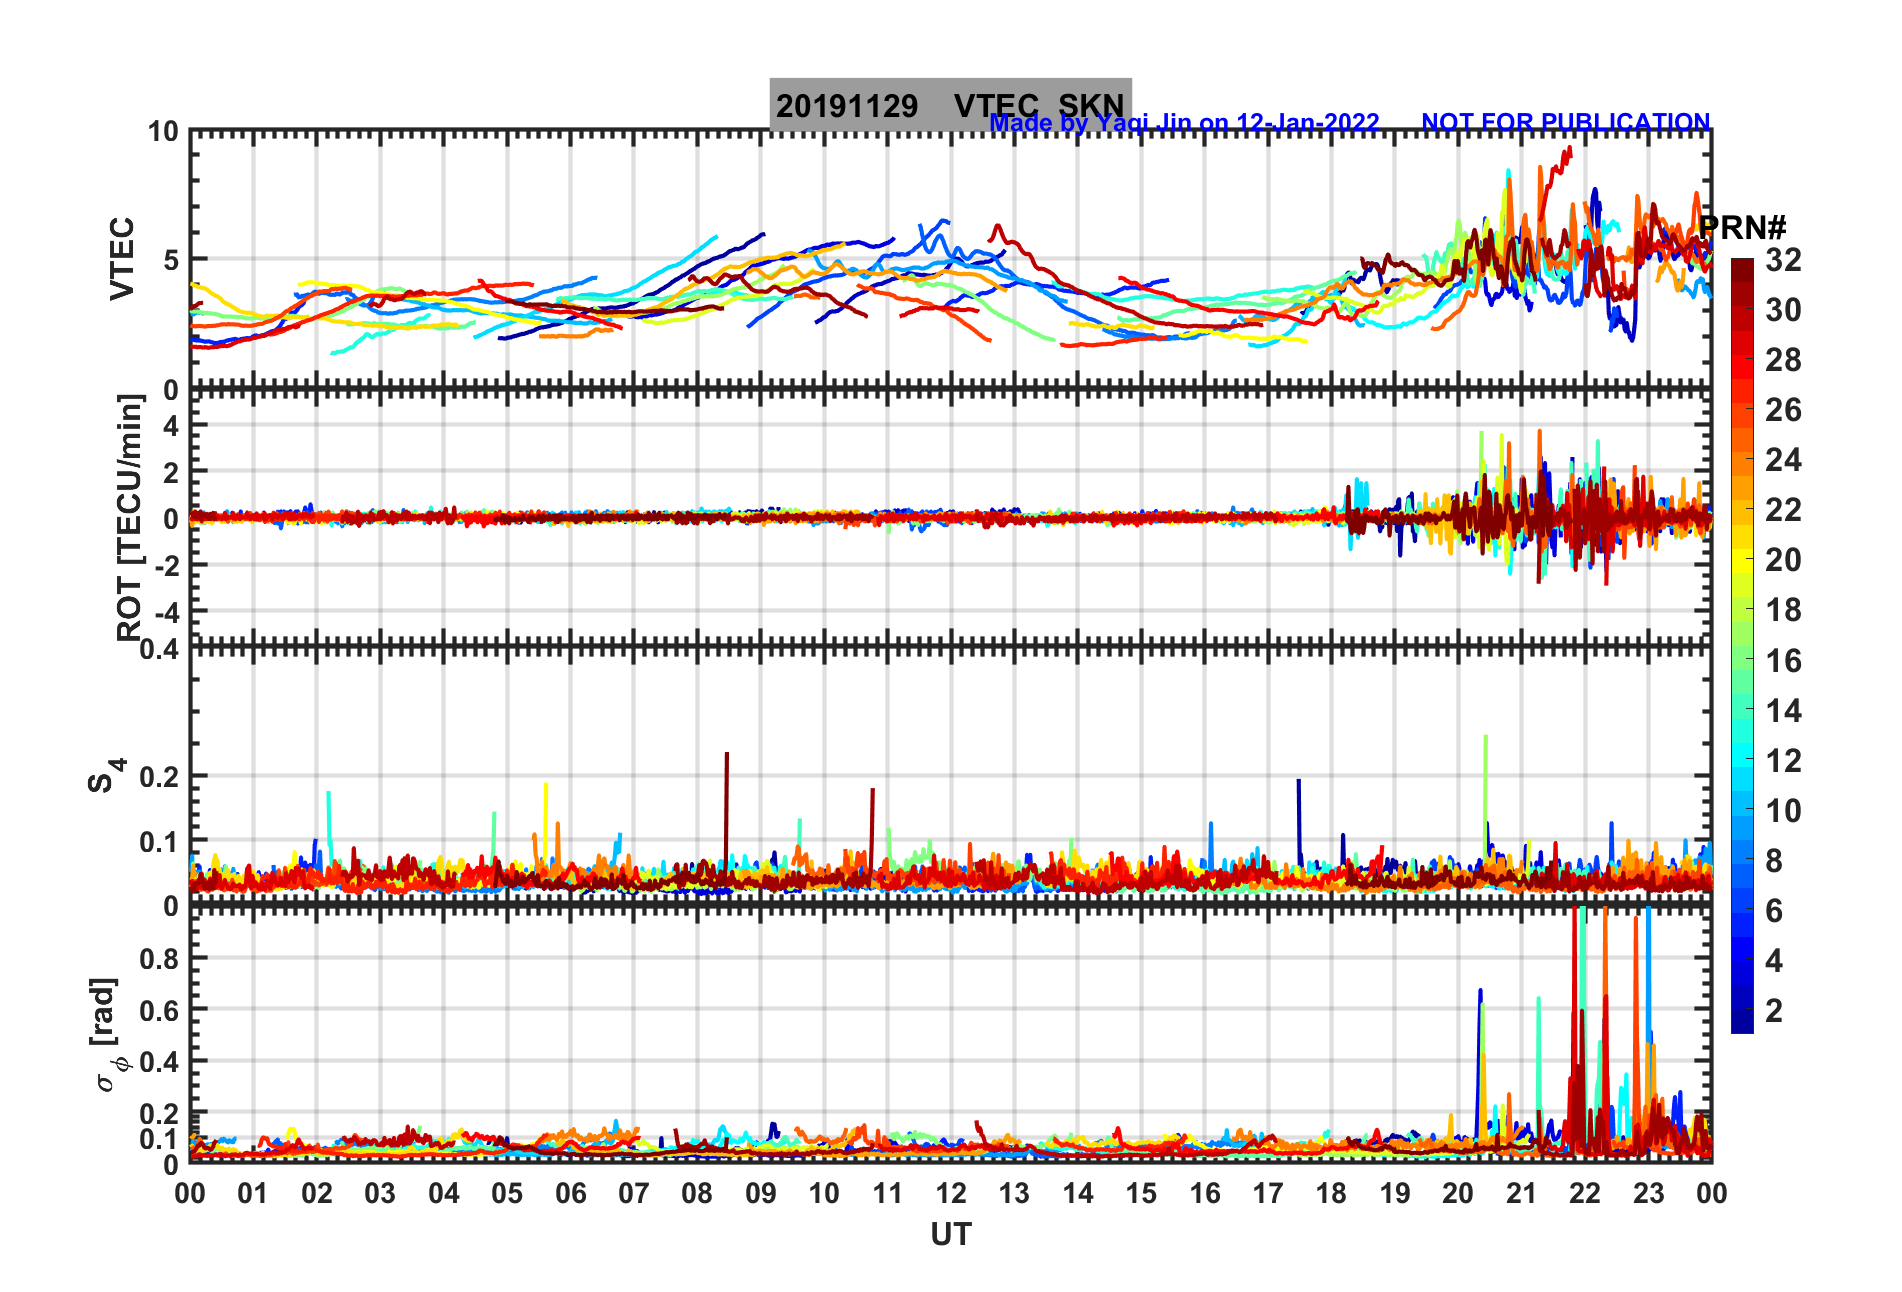Click colorbar tick label 30
Image resolution: width=1902 pixels, height=1292 pixels.
(1783, 310)
